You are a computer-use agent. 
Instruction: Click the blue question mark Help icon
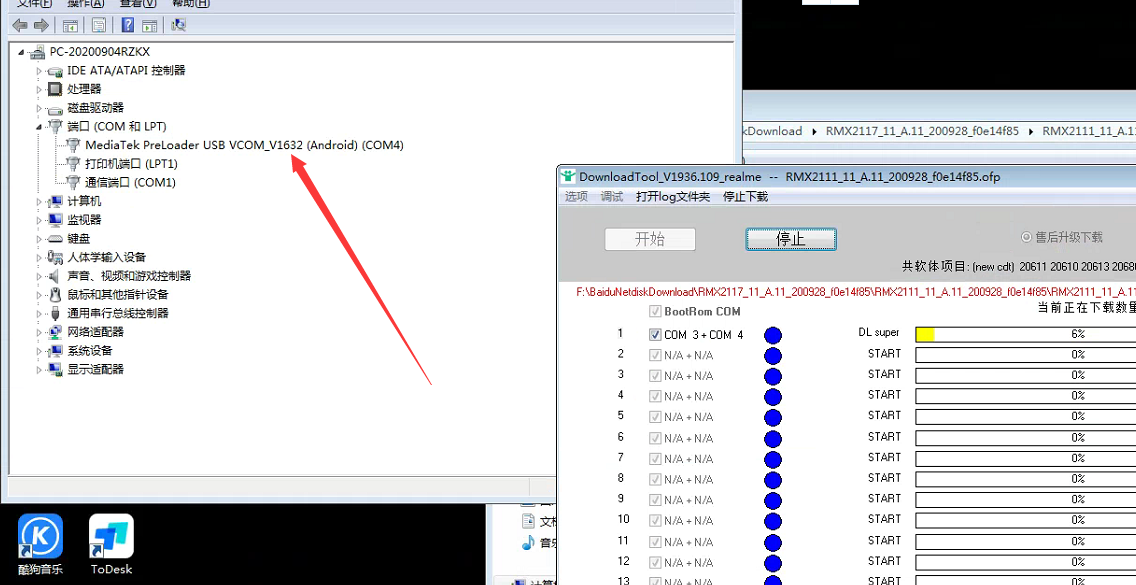(x=128, y=26)
